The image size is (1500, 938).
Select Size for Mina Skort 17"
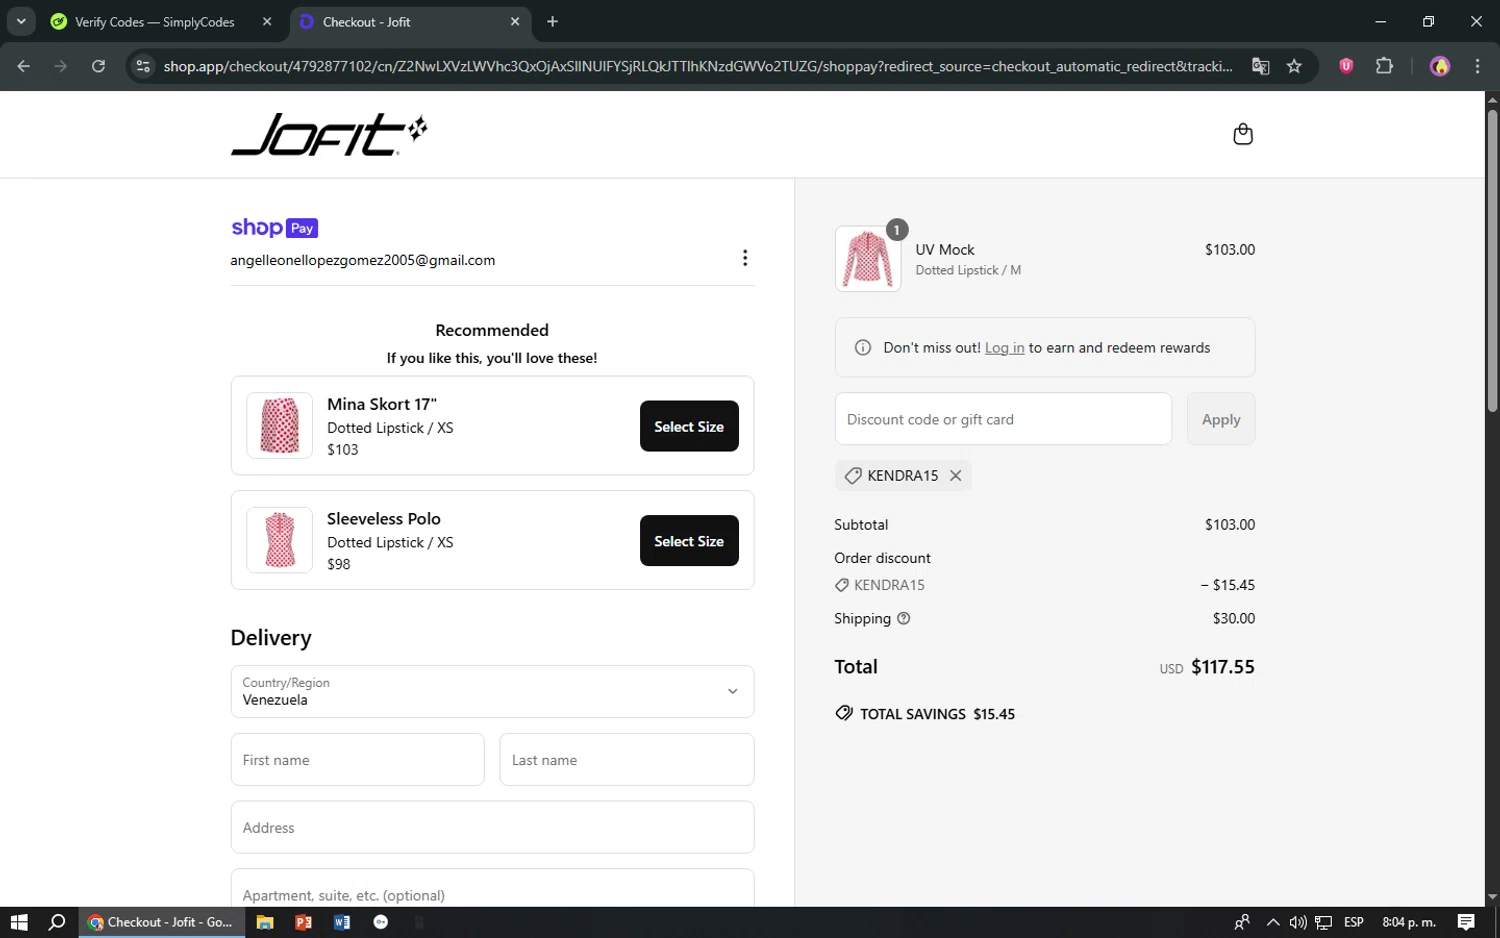coord(689,426)
